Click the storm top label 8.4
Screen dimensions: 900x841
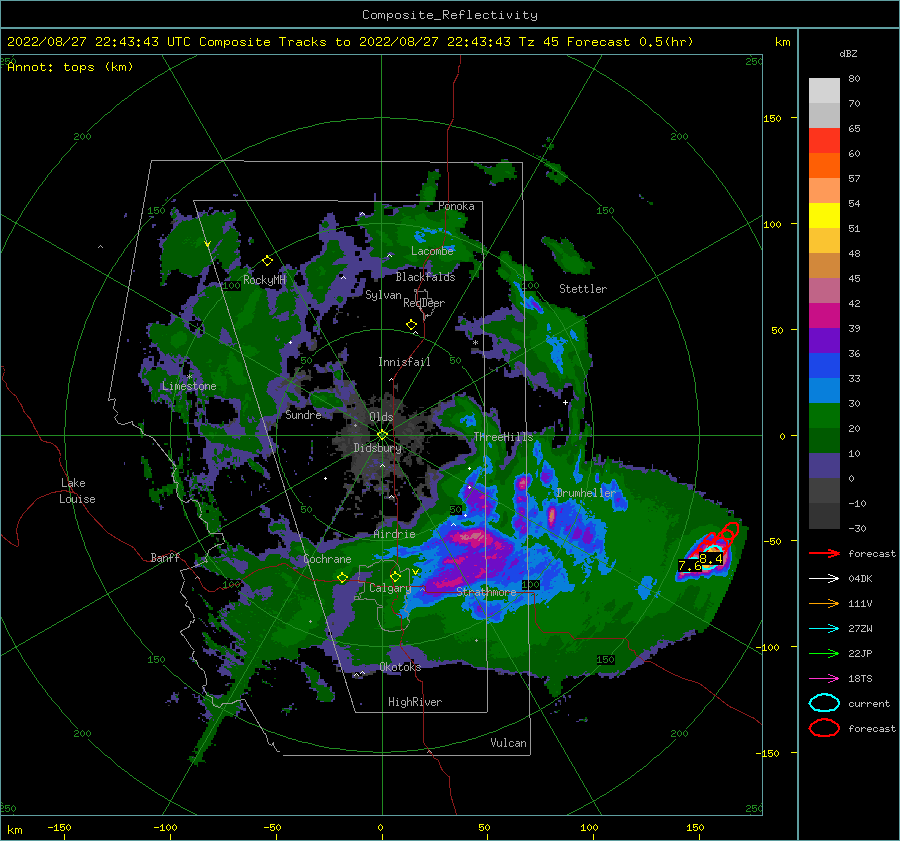tap(711, 559)
